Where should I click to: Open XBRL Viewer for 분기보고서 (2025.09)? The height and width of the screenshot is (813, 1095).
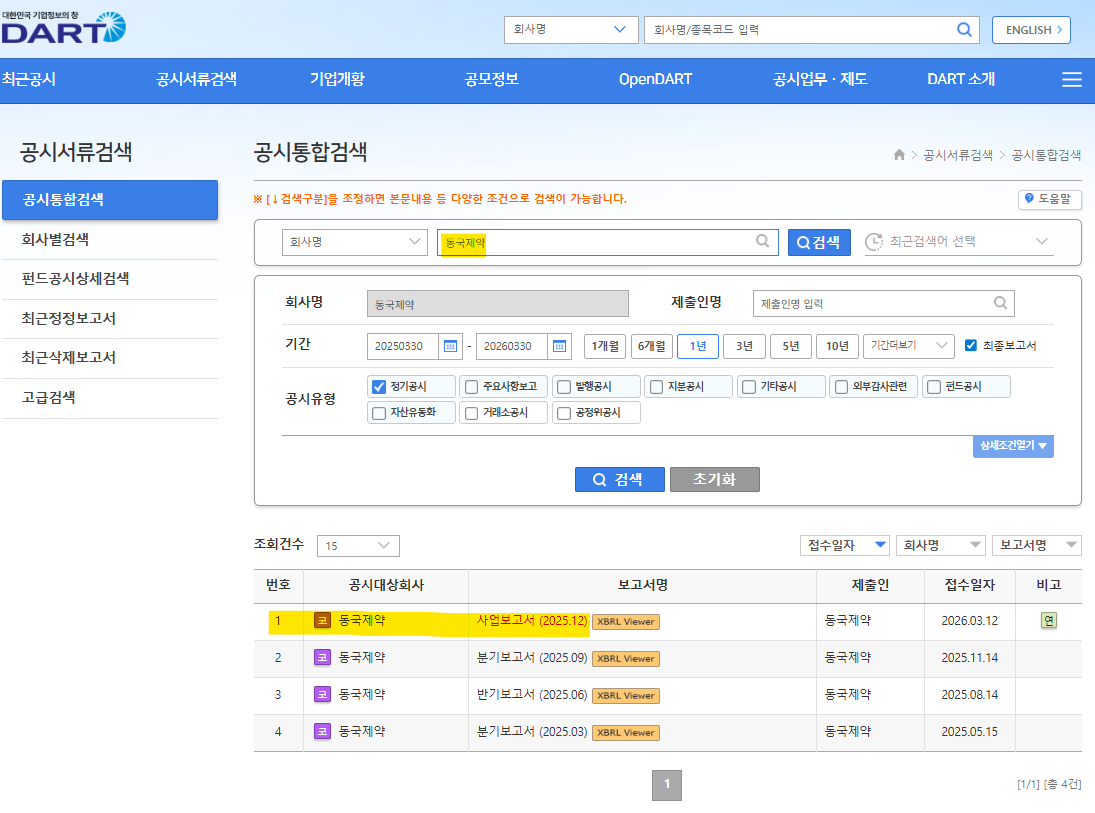626,659
